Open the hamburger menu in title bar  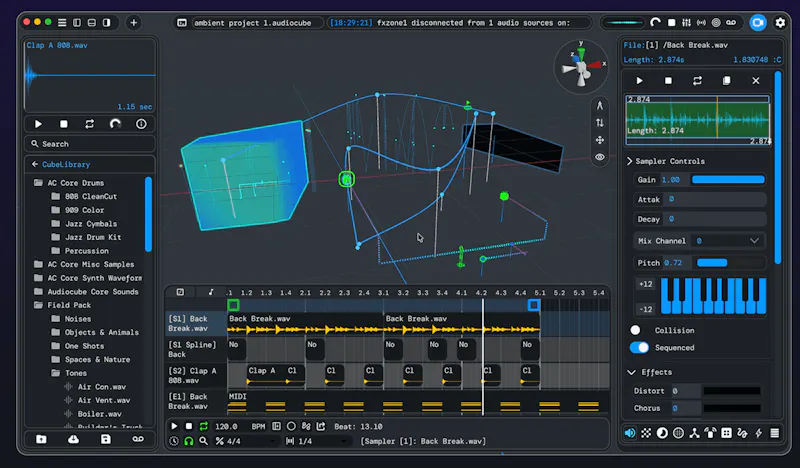coord(62,22)
